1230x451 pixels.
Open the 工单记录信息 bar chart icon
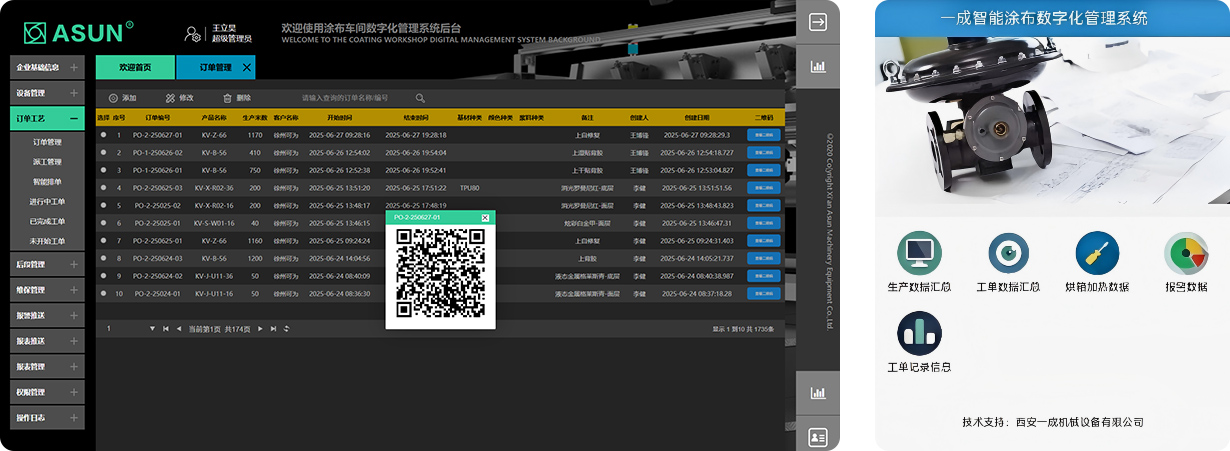click(x=919, y=333)
